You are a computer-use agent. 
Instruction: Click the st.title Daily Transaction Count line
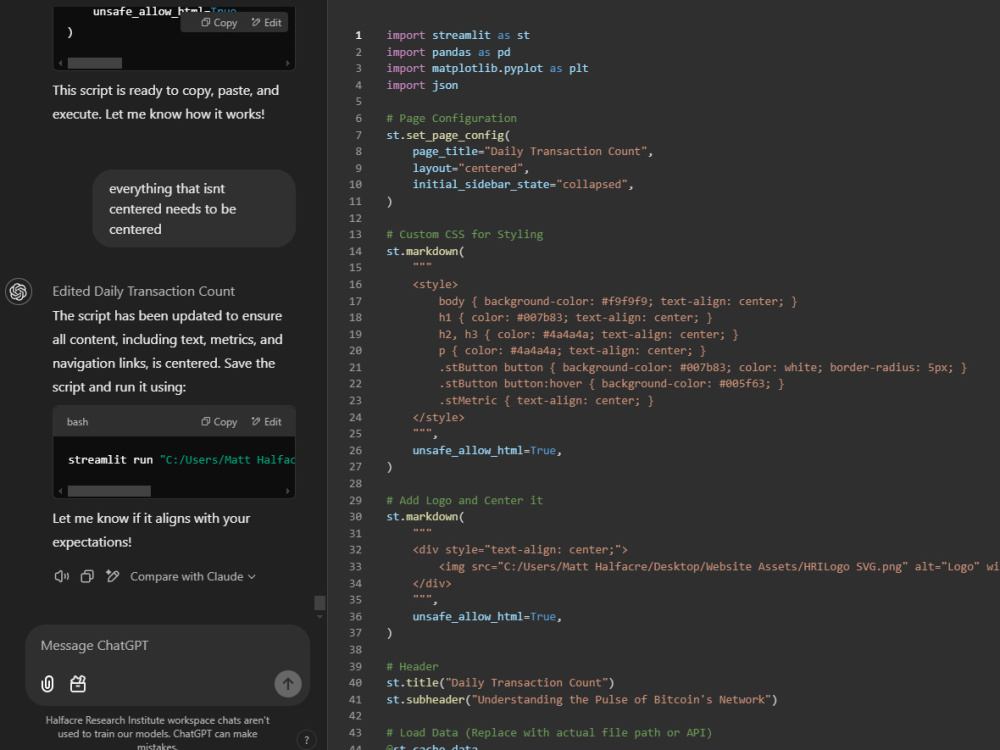pos(500,683)
